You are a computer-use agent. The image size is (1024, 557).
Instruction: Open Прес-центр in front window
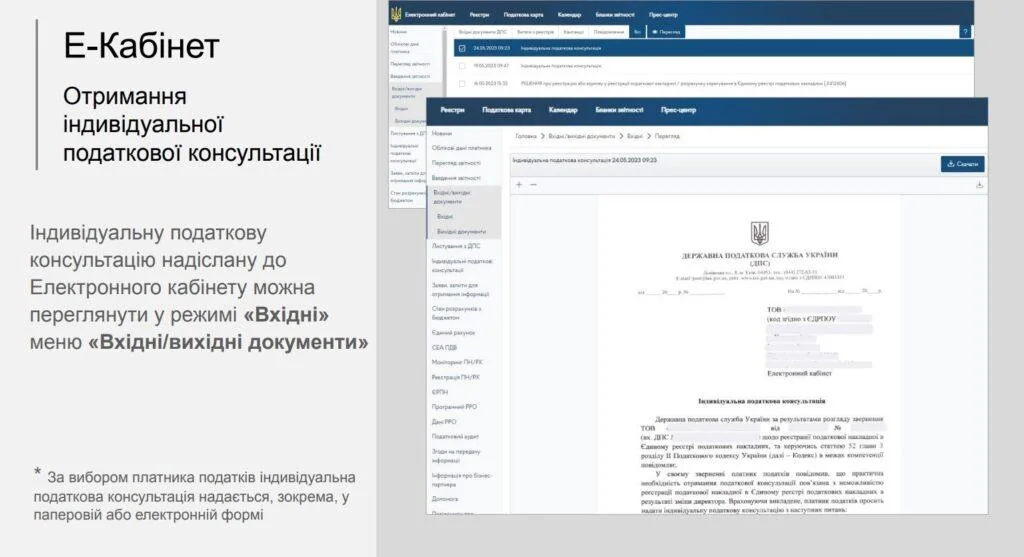(679, 110)
